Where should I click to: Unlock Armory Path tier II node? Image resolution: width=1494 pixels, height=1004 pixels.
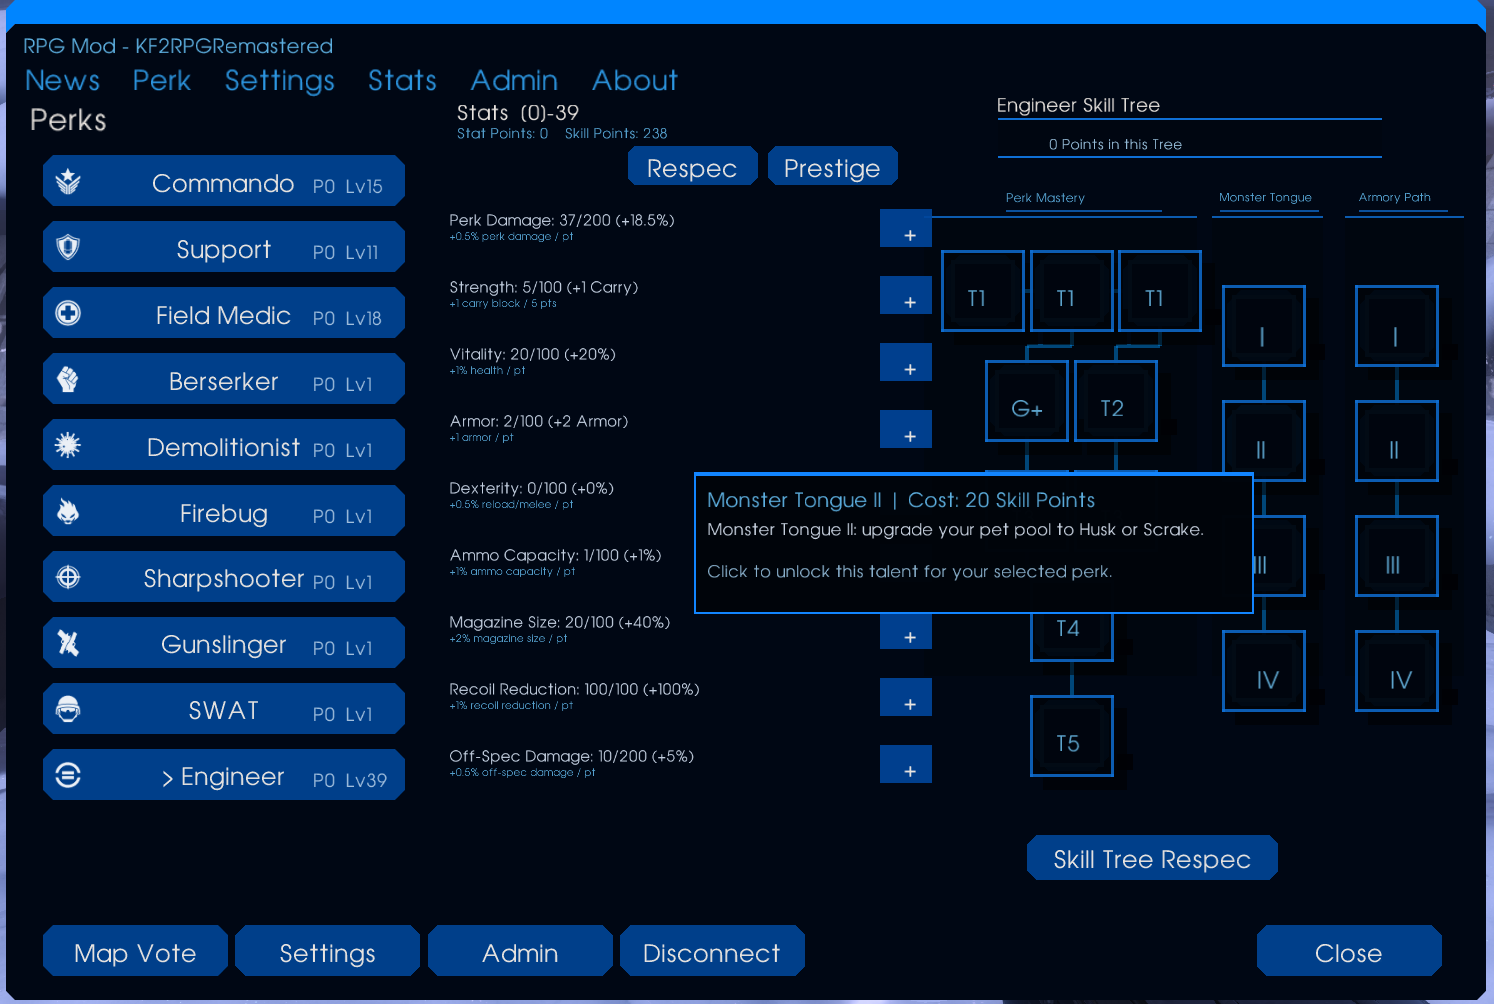[x=1397, y=441]
